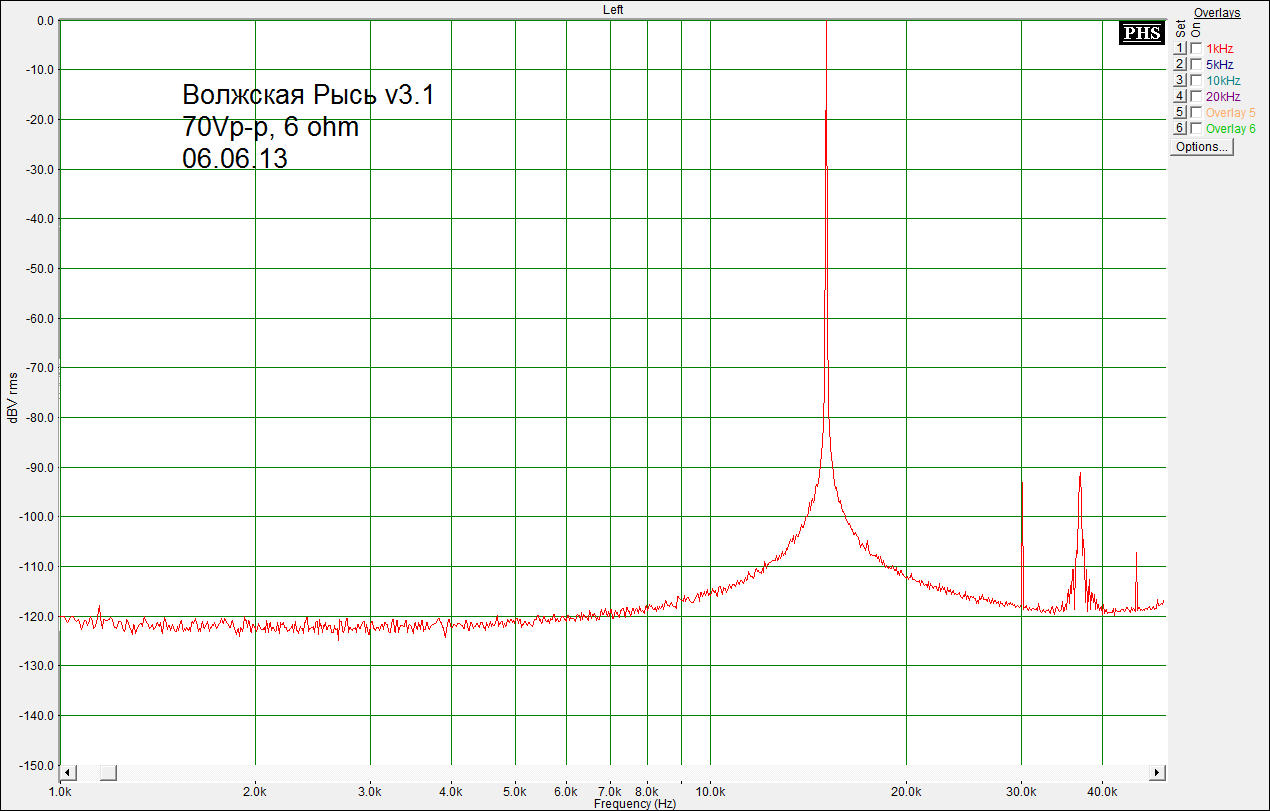Click the 40.0k frequency axis label

[1102, 790]
